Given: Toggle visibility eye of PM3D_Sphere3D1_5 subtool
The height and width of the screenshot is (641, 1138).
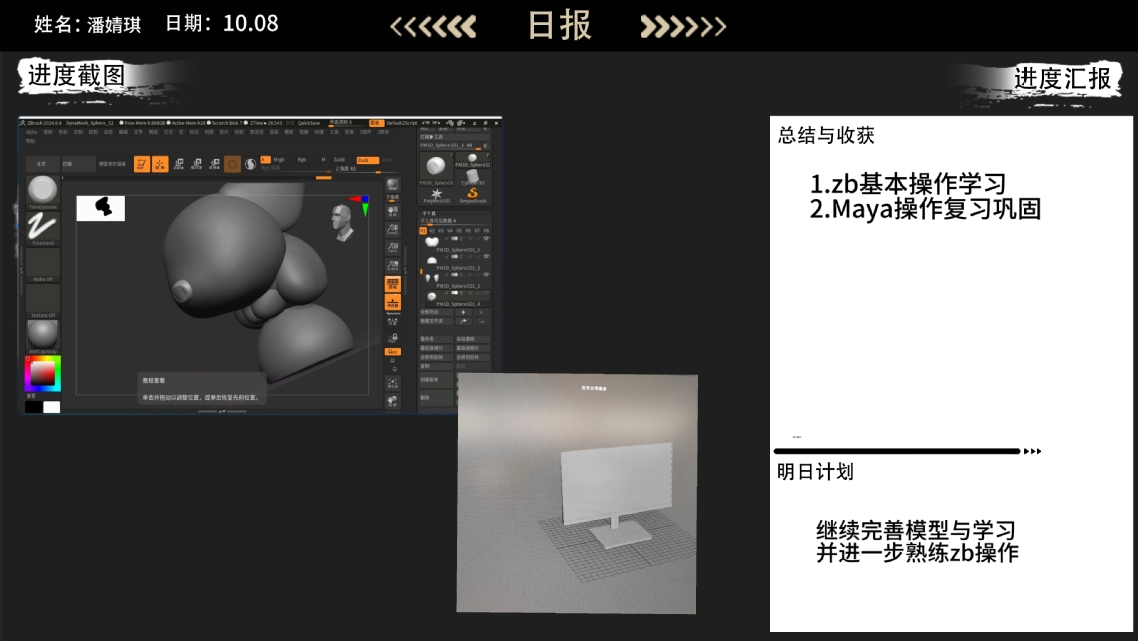Looking at the screenshot, I should pos(486,240).
